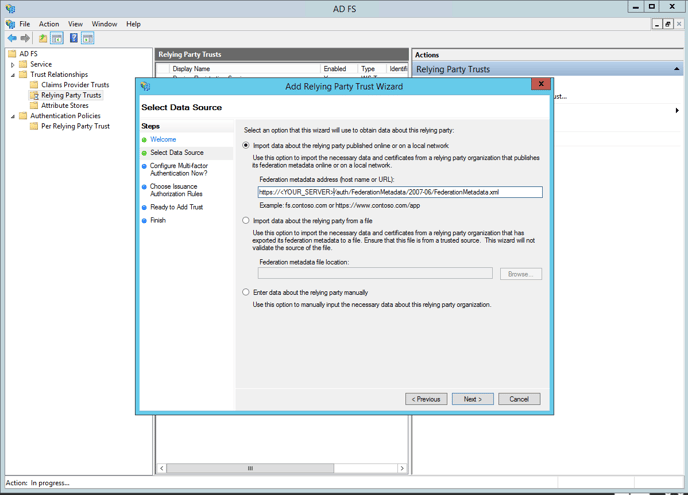Screen dimensions: 688x495
Task: Close the wizard with the red X button
Action: (541, 84)
